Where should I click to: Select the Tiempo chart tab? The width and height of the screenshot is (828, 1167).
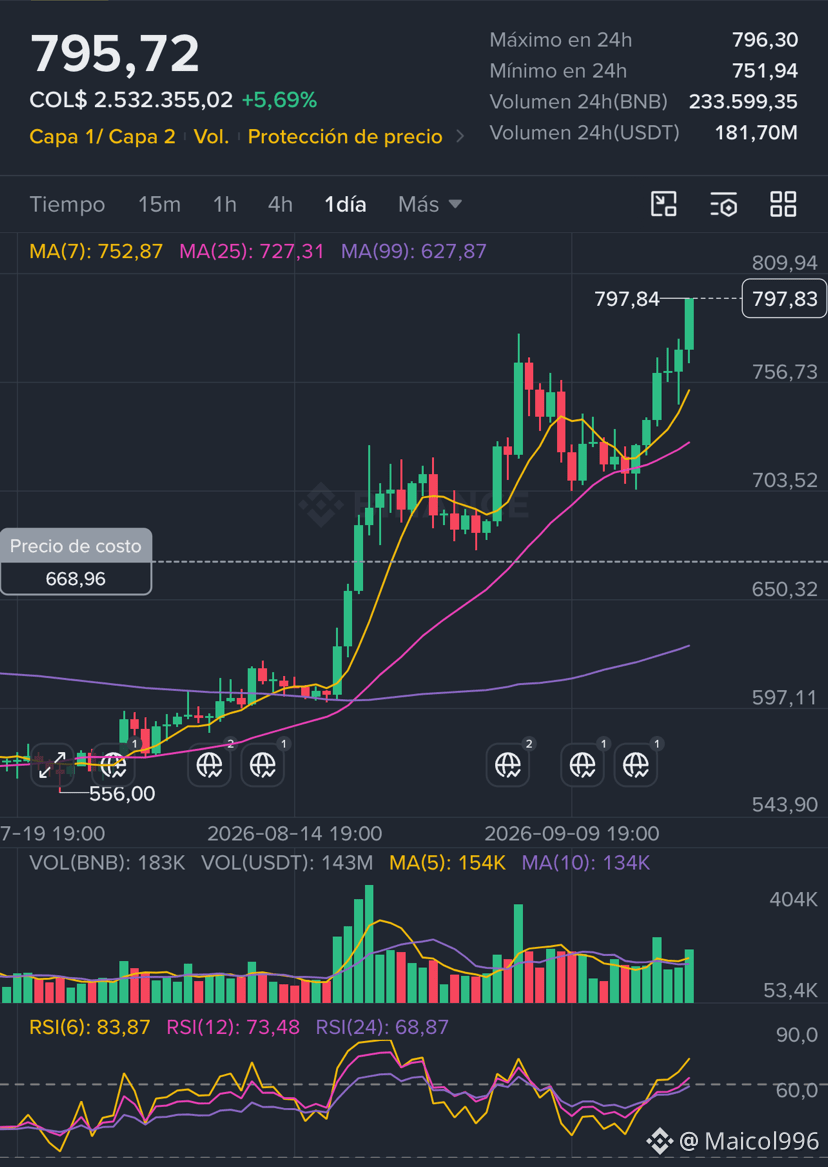[67, 204]
